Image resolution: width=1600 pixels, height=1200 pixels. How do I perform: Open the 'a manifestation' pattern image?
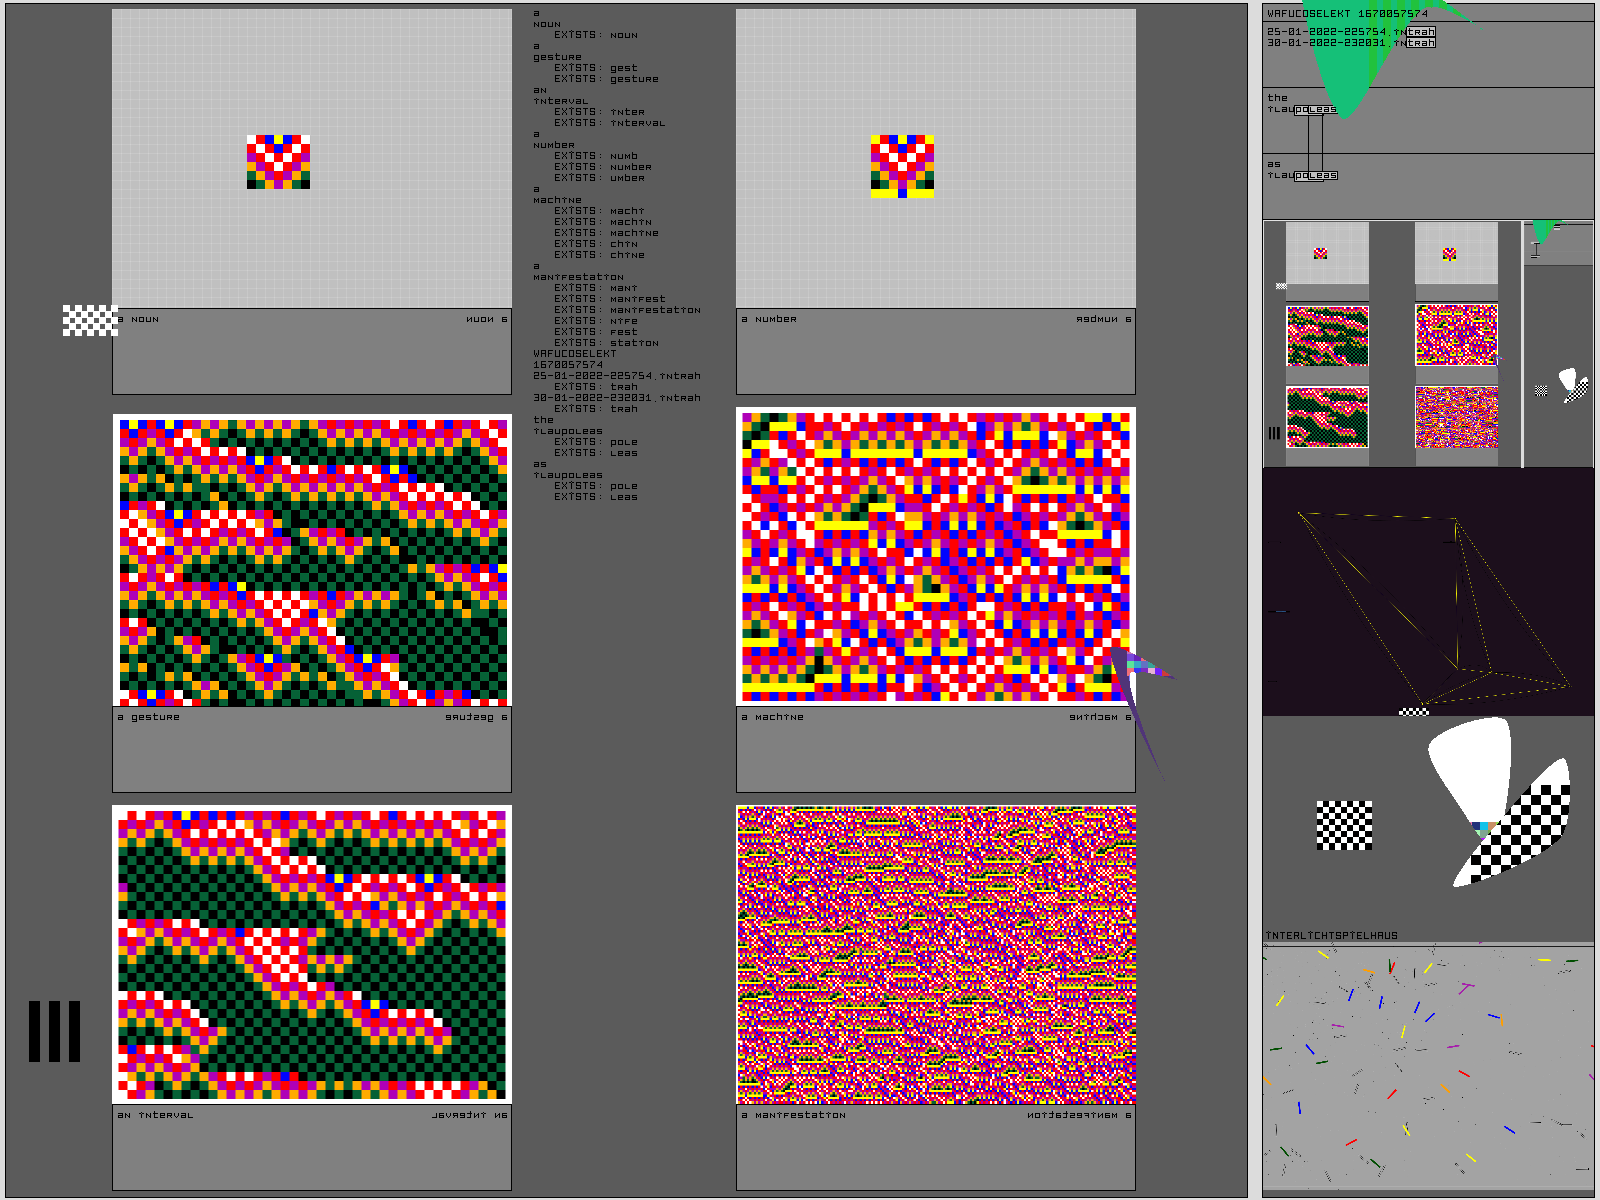point(936,955)
